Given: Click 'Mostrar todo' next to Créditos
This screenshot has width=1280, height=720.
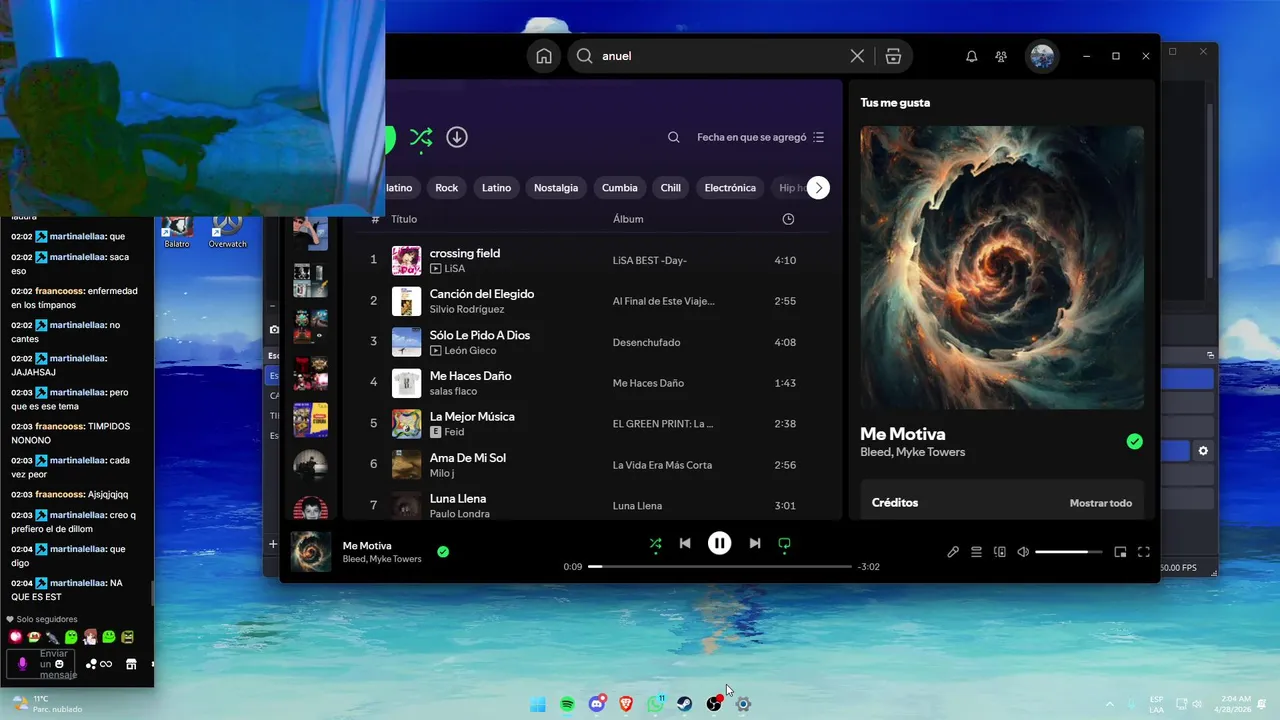Looking at the screenshot, I should 1101,503.
